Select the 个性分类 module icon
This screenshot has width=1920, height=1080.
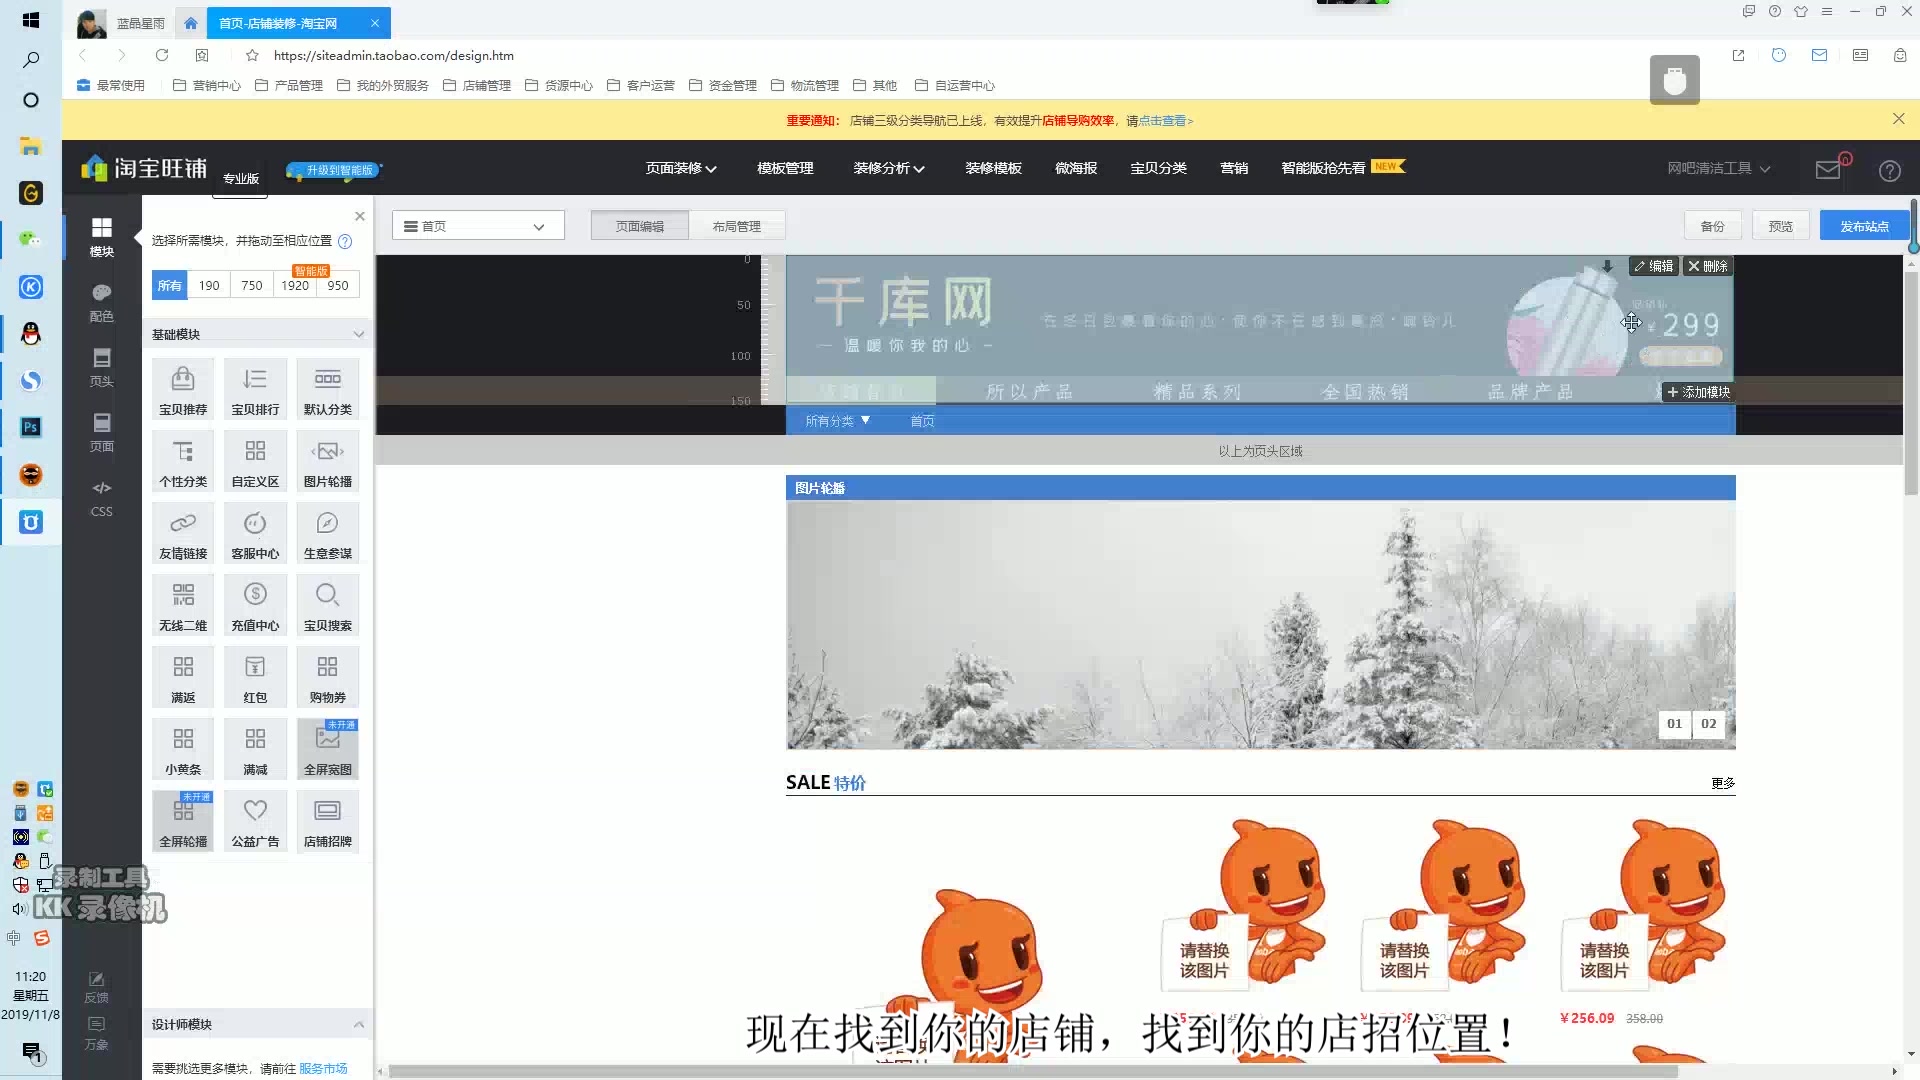point(183,460)
